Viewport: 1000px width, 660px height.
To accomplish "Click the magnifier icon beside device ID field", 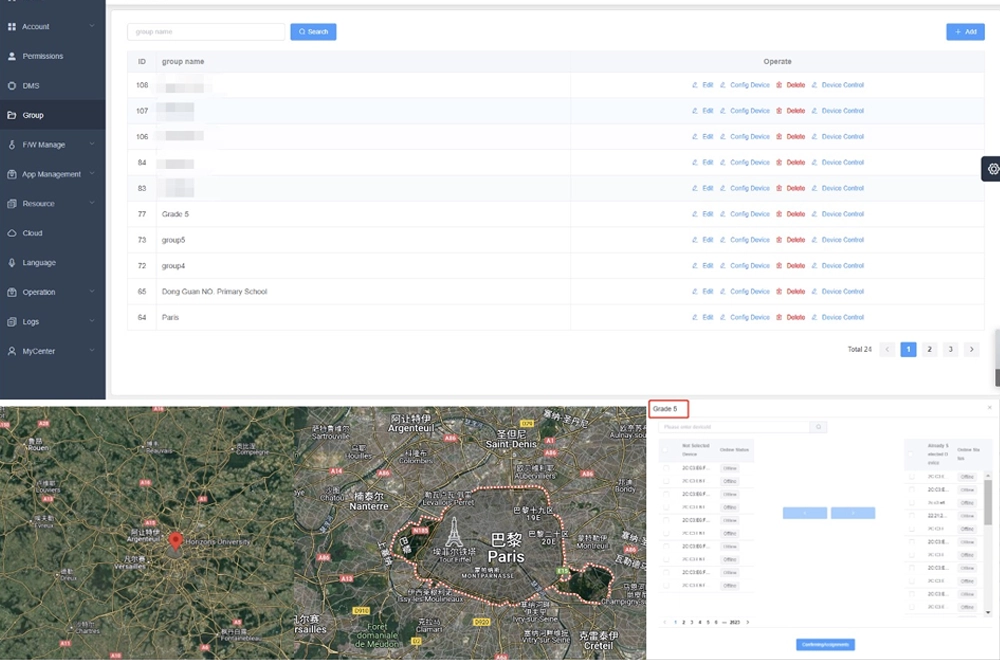I will pos(818,427).
